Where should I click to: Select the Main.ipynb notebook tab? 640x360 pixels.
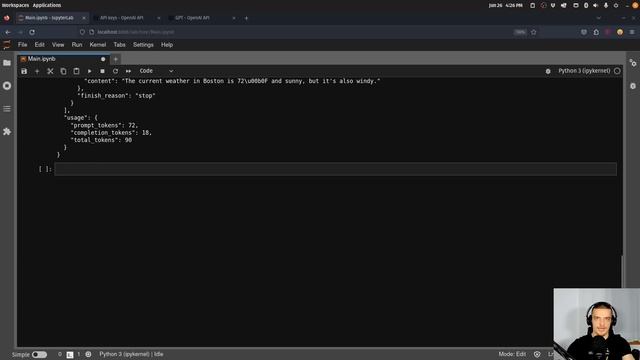pyautogui.click(x=63, y=59)
